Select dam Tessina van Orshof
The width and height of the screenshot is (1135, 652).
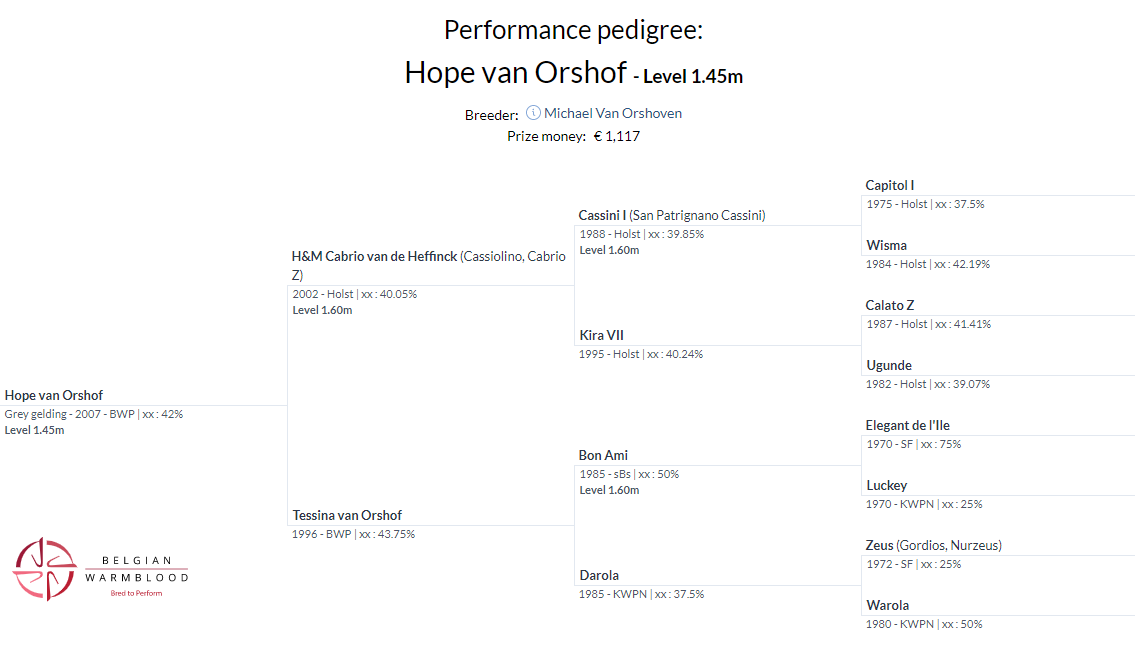(347, 515)
